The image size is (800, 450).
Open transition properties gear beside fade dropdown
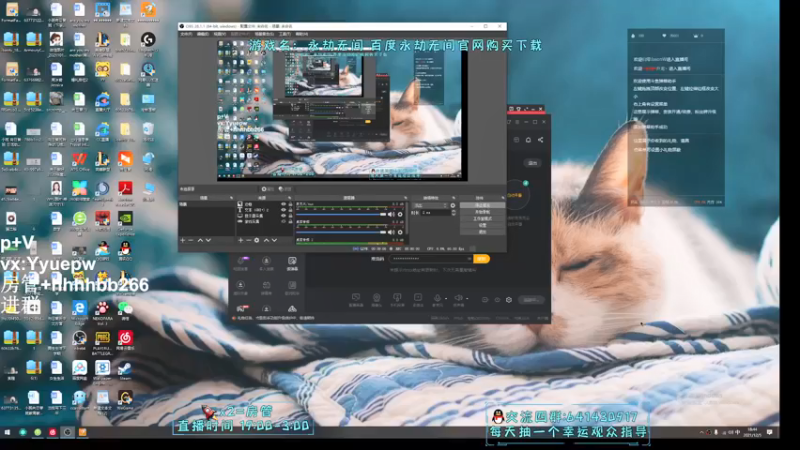[x=453, y=206]
